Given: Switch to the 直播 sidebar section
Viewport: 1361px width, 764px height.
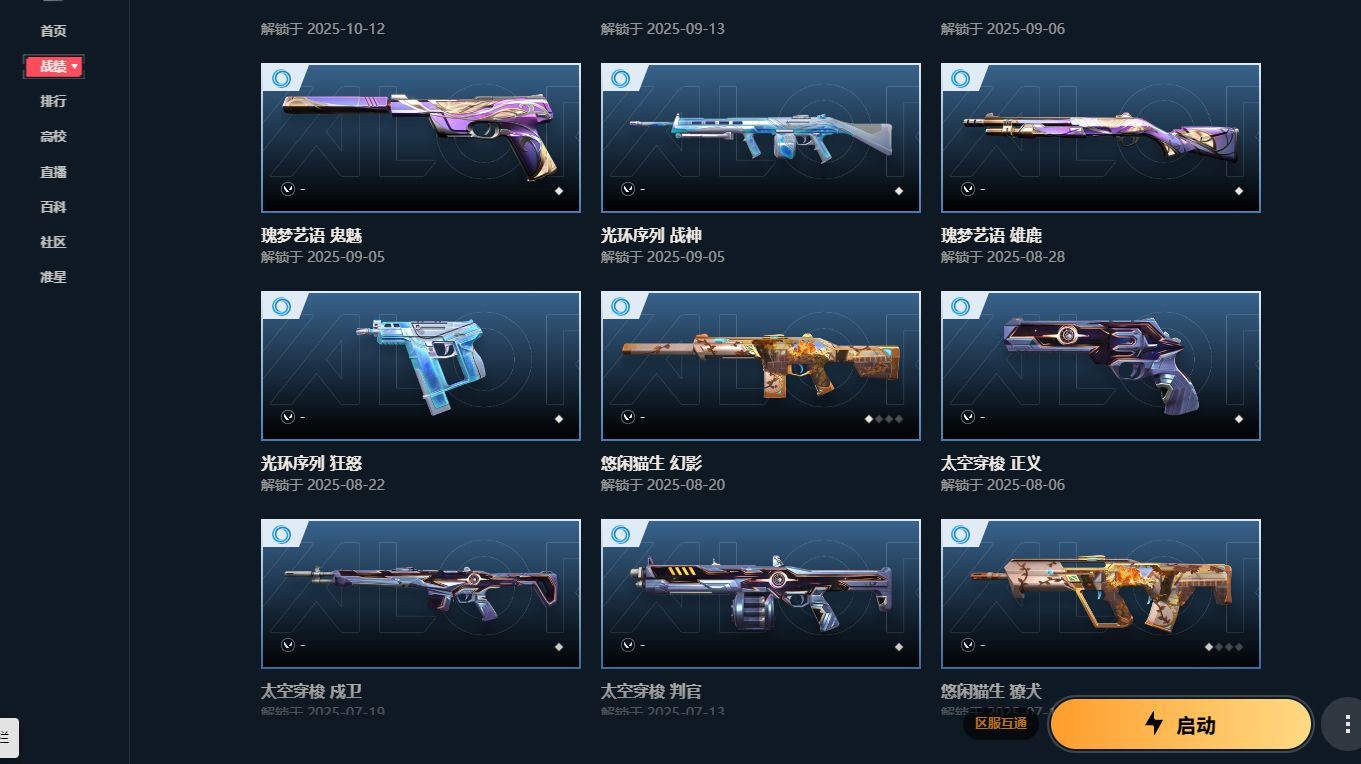Looking at the screenshot, I should [x=53, y=172].
